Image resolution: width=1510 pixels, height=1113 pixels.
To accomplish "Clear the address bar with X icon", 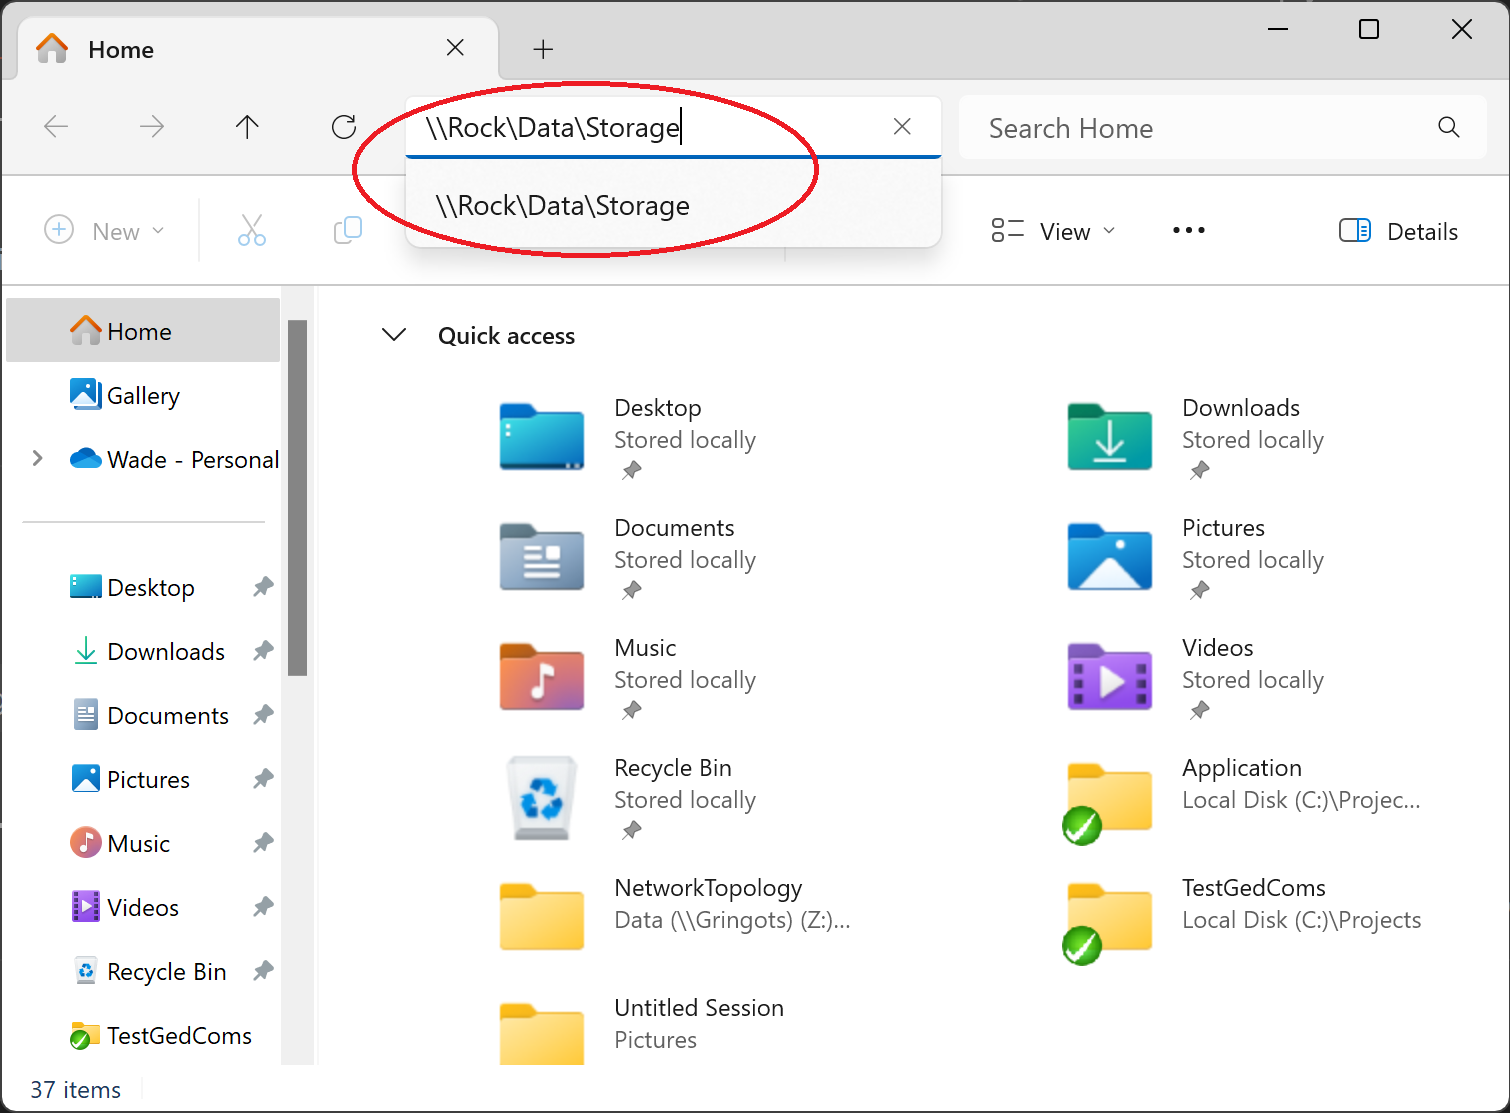I will (x=902, y=127).
